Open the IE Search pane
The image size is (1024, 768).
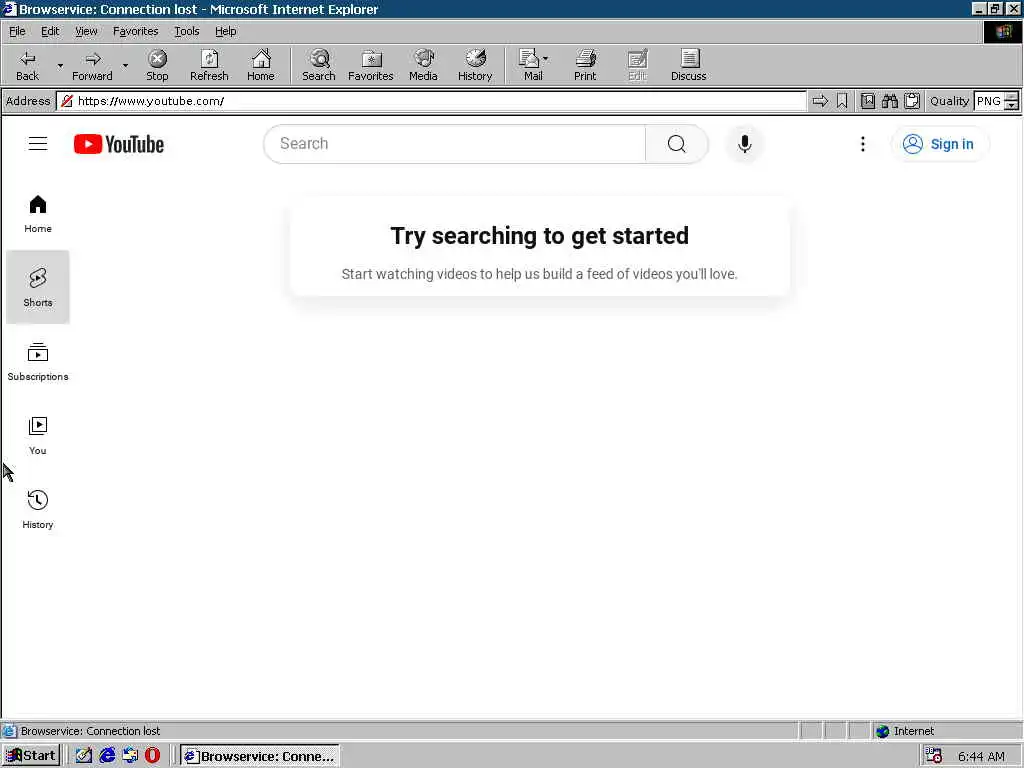pos(319,65)
